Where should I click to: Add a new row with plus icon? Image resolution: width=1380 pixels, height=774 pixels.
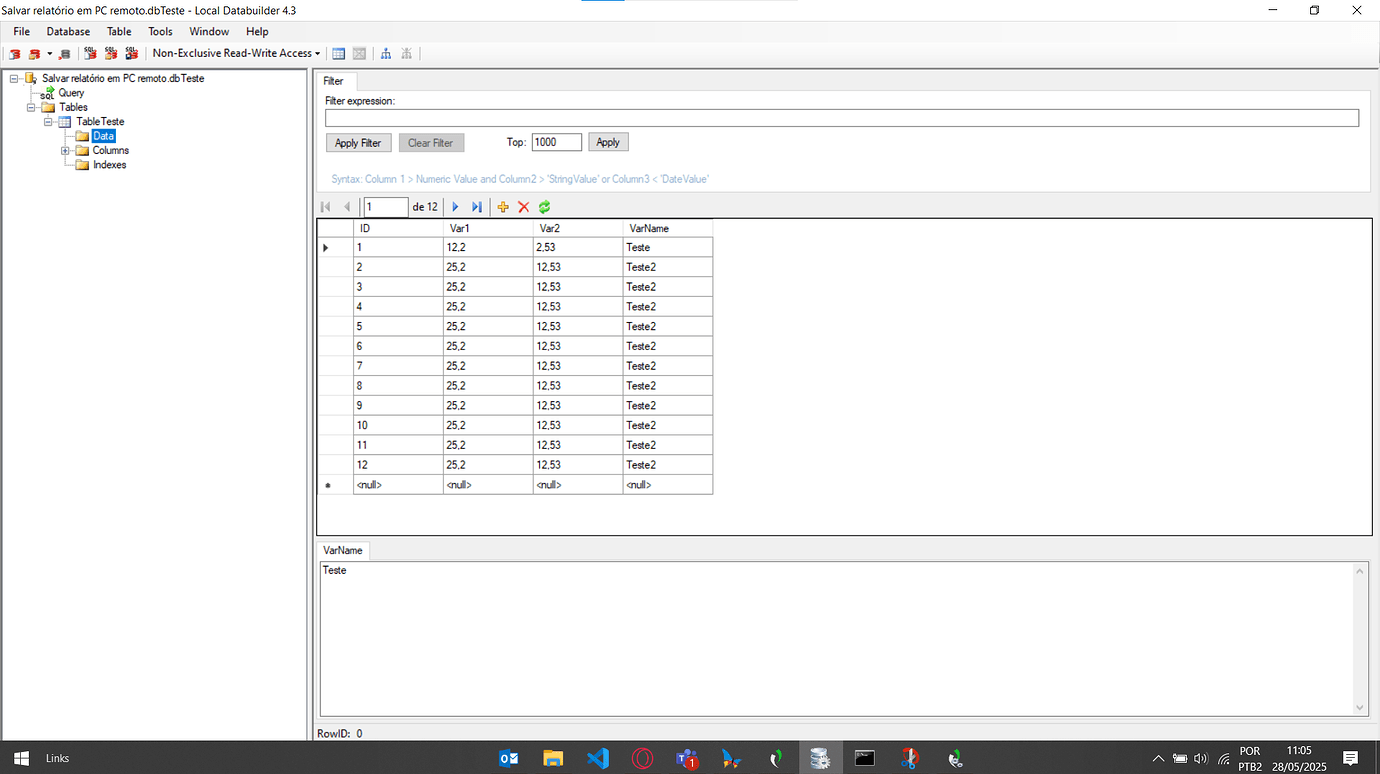point(503,207)
